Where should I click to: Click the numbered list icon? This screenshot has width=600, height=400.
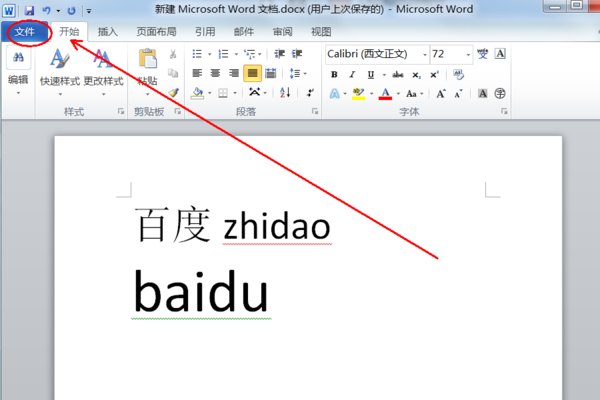click(223, 54)
